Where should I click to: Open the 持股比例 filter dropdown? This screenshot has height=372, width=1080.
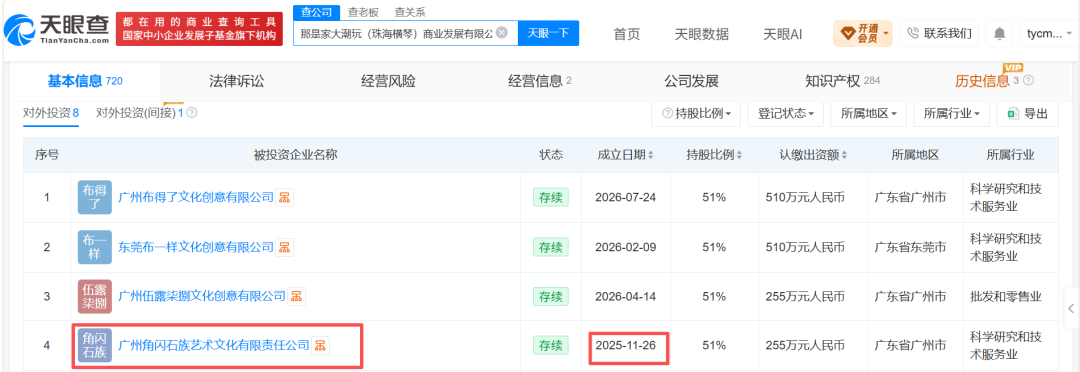coord(696,114)
